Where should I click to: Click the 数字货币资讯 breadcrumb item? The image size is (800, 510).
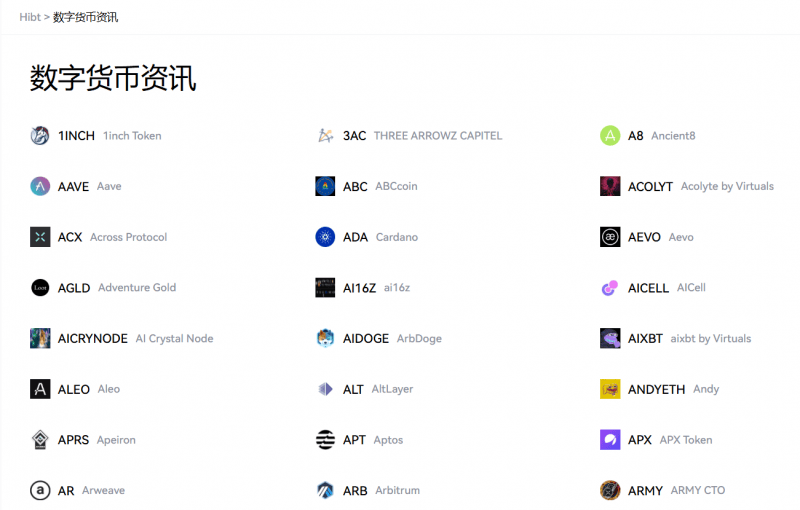tap(85, 17)
